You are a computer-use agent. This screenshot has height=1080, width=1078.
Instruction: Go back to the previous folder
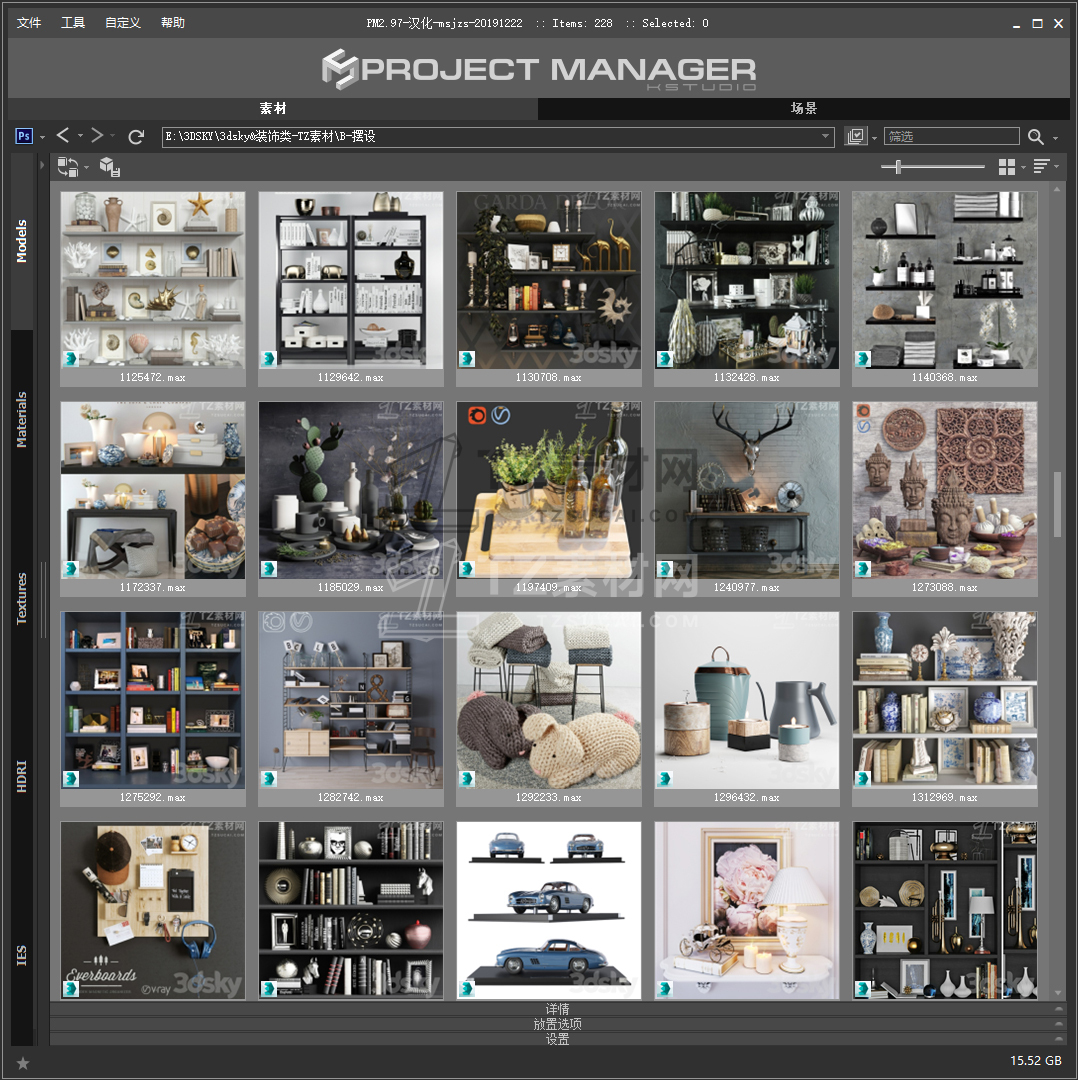tap(63, 136)
